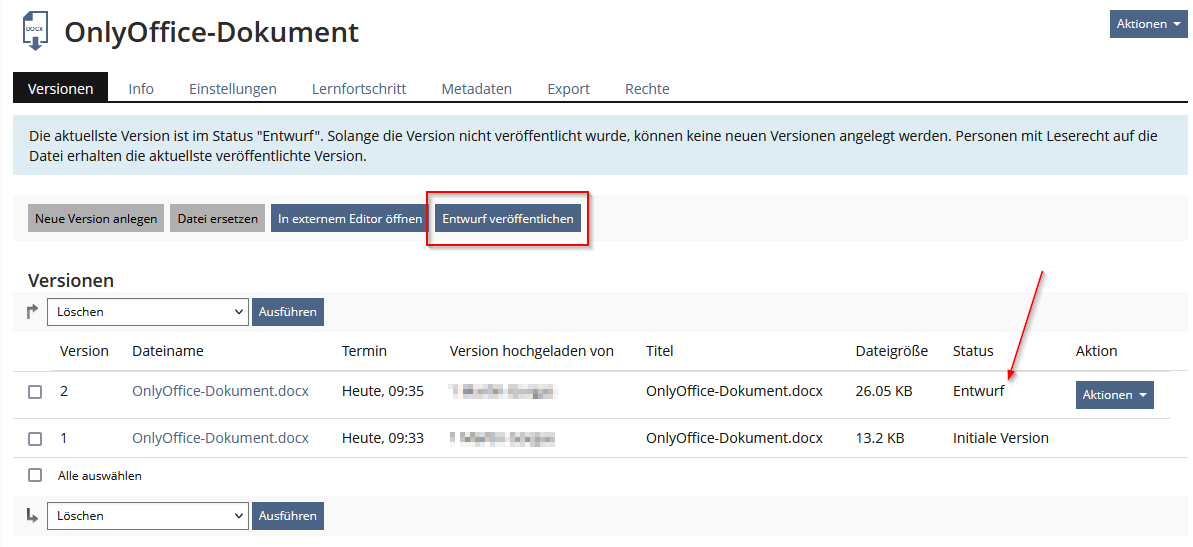Click the upper Ausführen button
1193x547 pixels.
(288, 312)
